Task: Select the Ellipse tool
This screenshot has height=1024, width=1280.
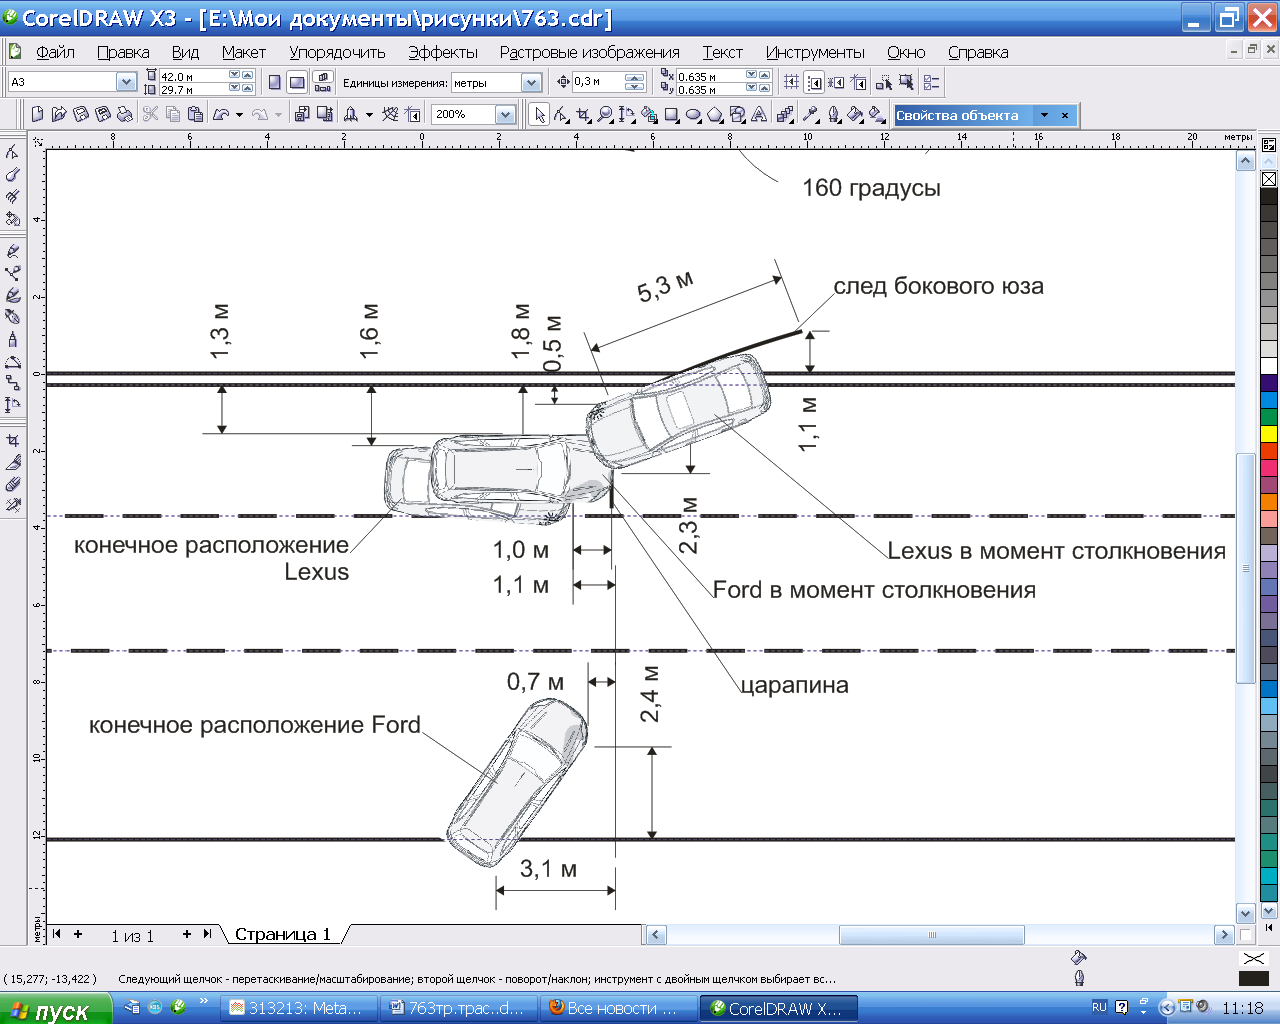Action: (x=693, y=115)
